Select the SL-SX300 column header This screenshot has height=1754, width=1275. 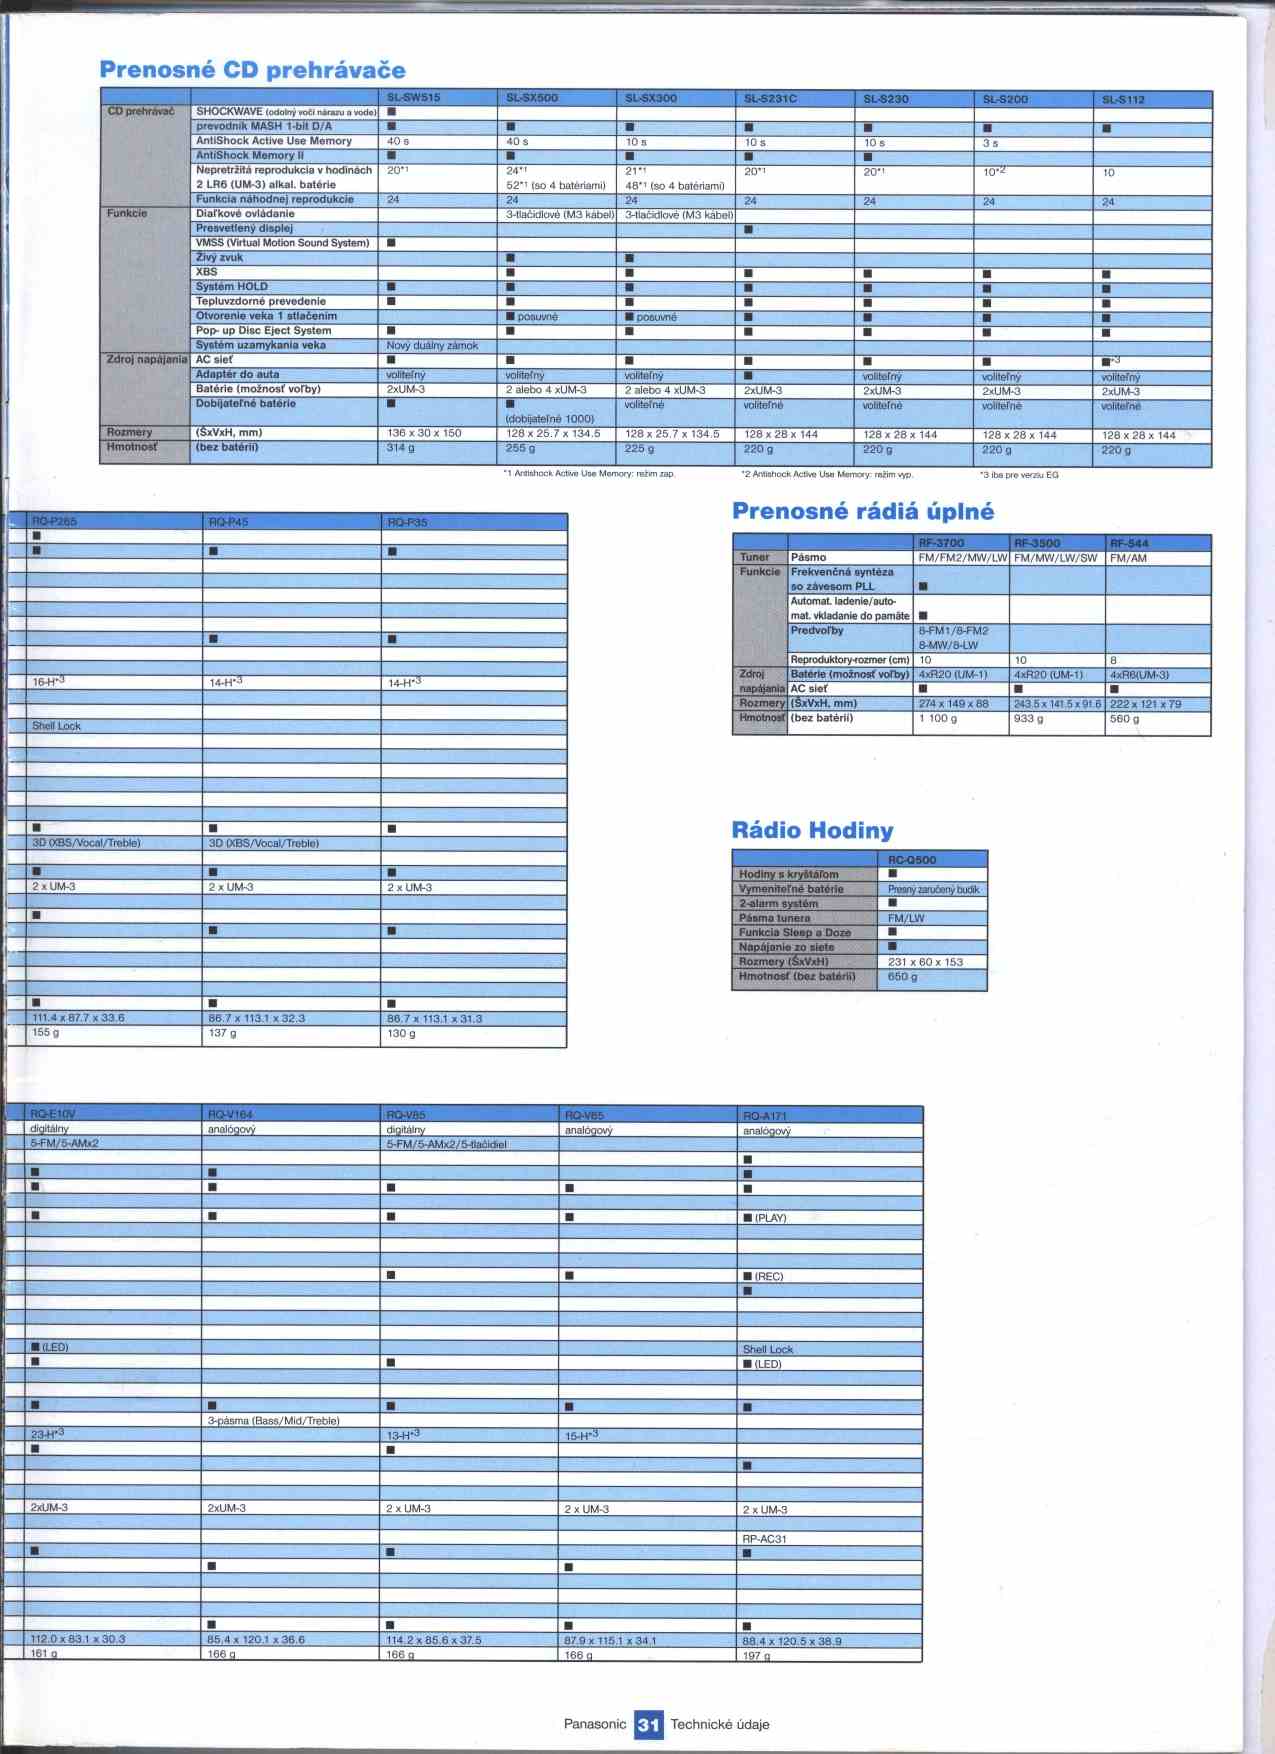(x=651, y=98)
